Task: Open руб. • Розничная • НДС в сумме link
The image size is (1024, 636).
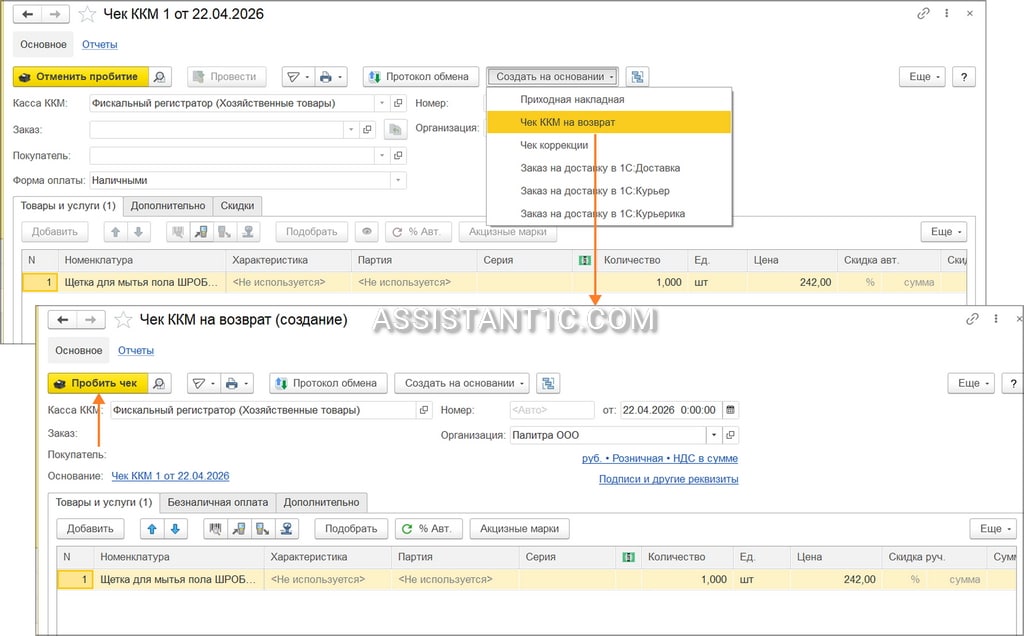Action: pyautogui.click(x=660, y=458)
